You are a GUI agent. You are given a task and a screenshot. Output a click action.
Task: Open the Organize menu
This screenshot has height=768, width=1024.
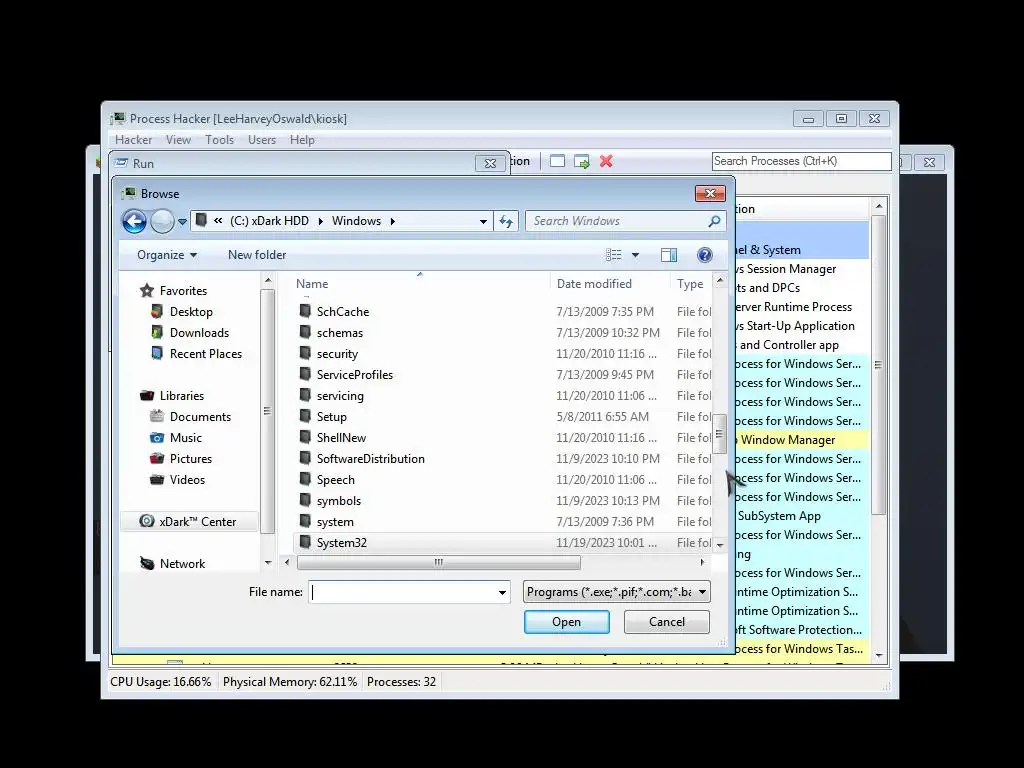coord(167,255)
